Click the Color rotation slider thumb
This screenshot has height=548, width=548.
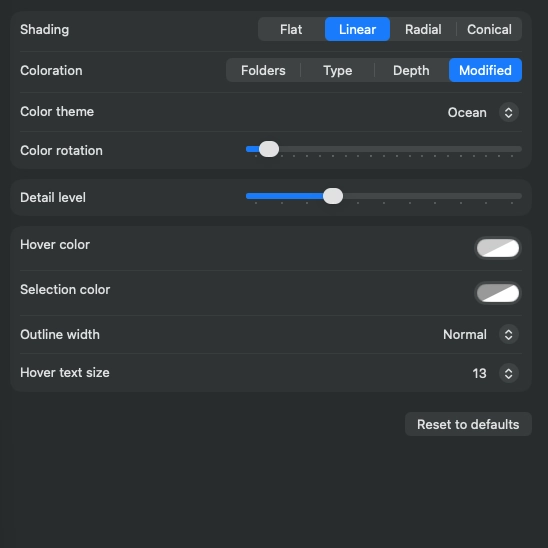pos(269,150)
